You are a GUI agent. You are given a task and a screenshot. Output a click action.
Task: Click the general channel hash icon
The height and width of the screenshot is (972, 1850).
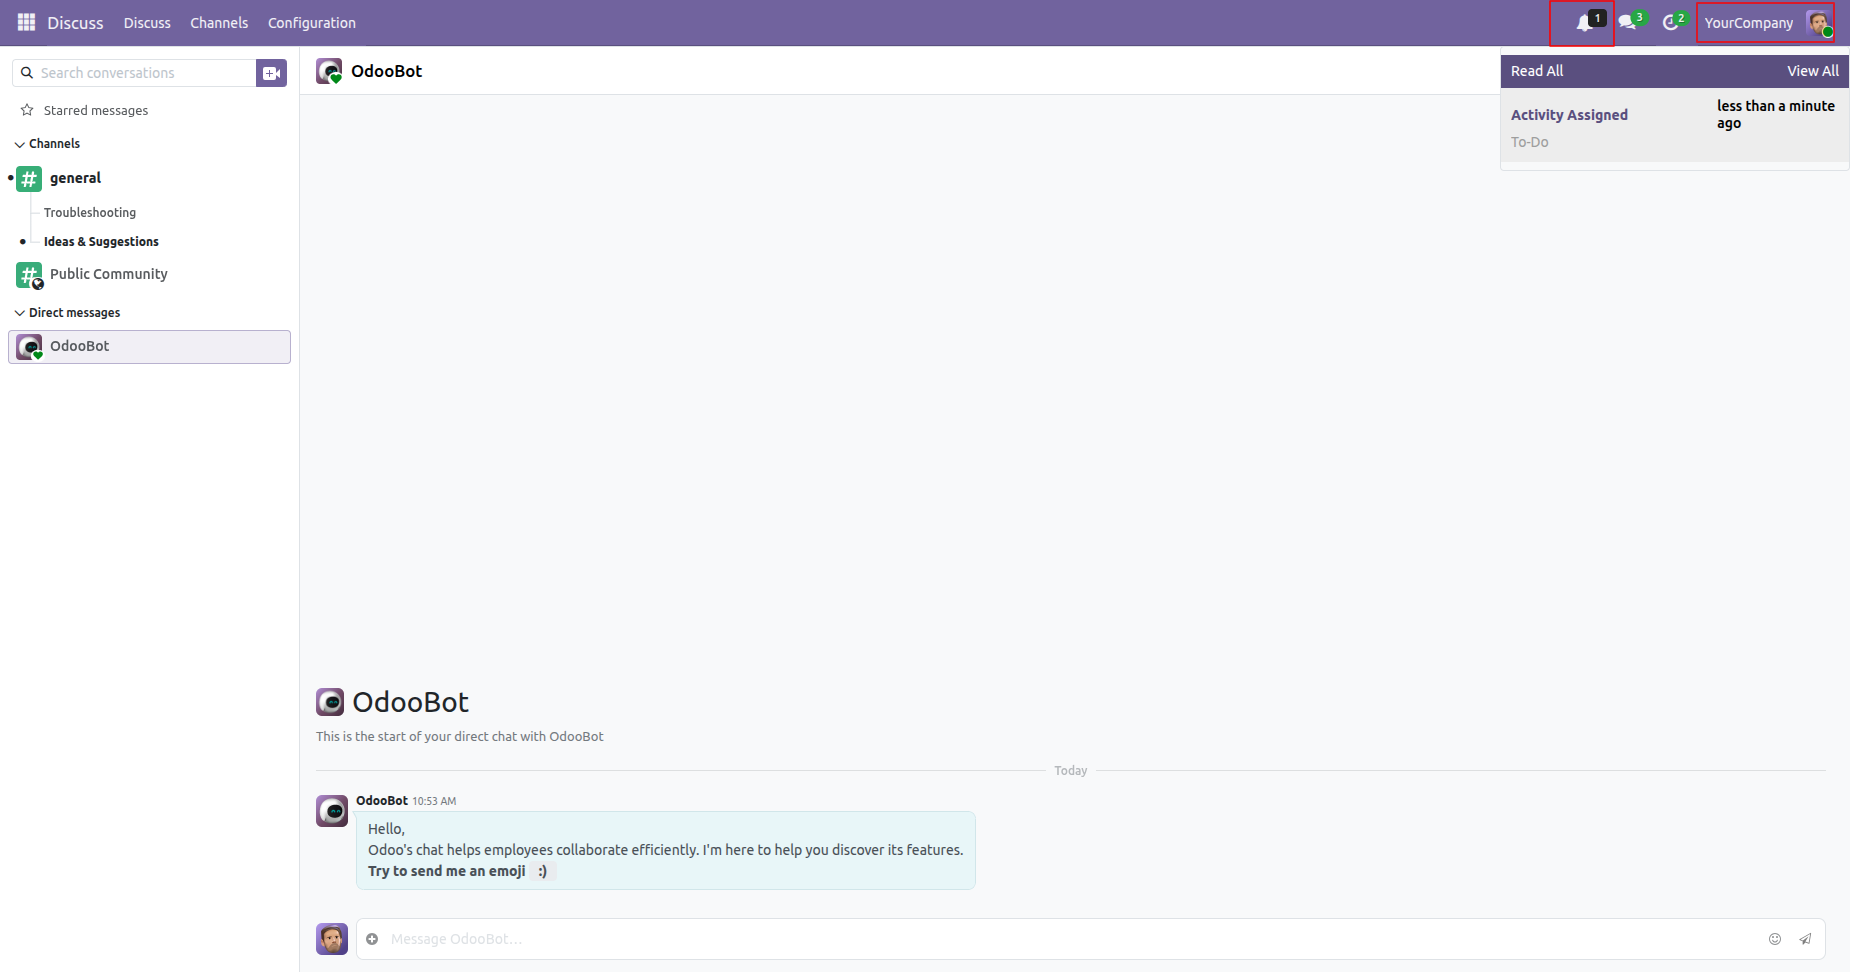tap(29, 179)
